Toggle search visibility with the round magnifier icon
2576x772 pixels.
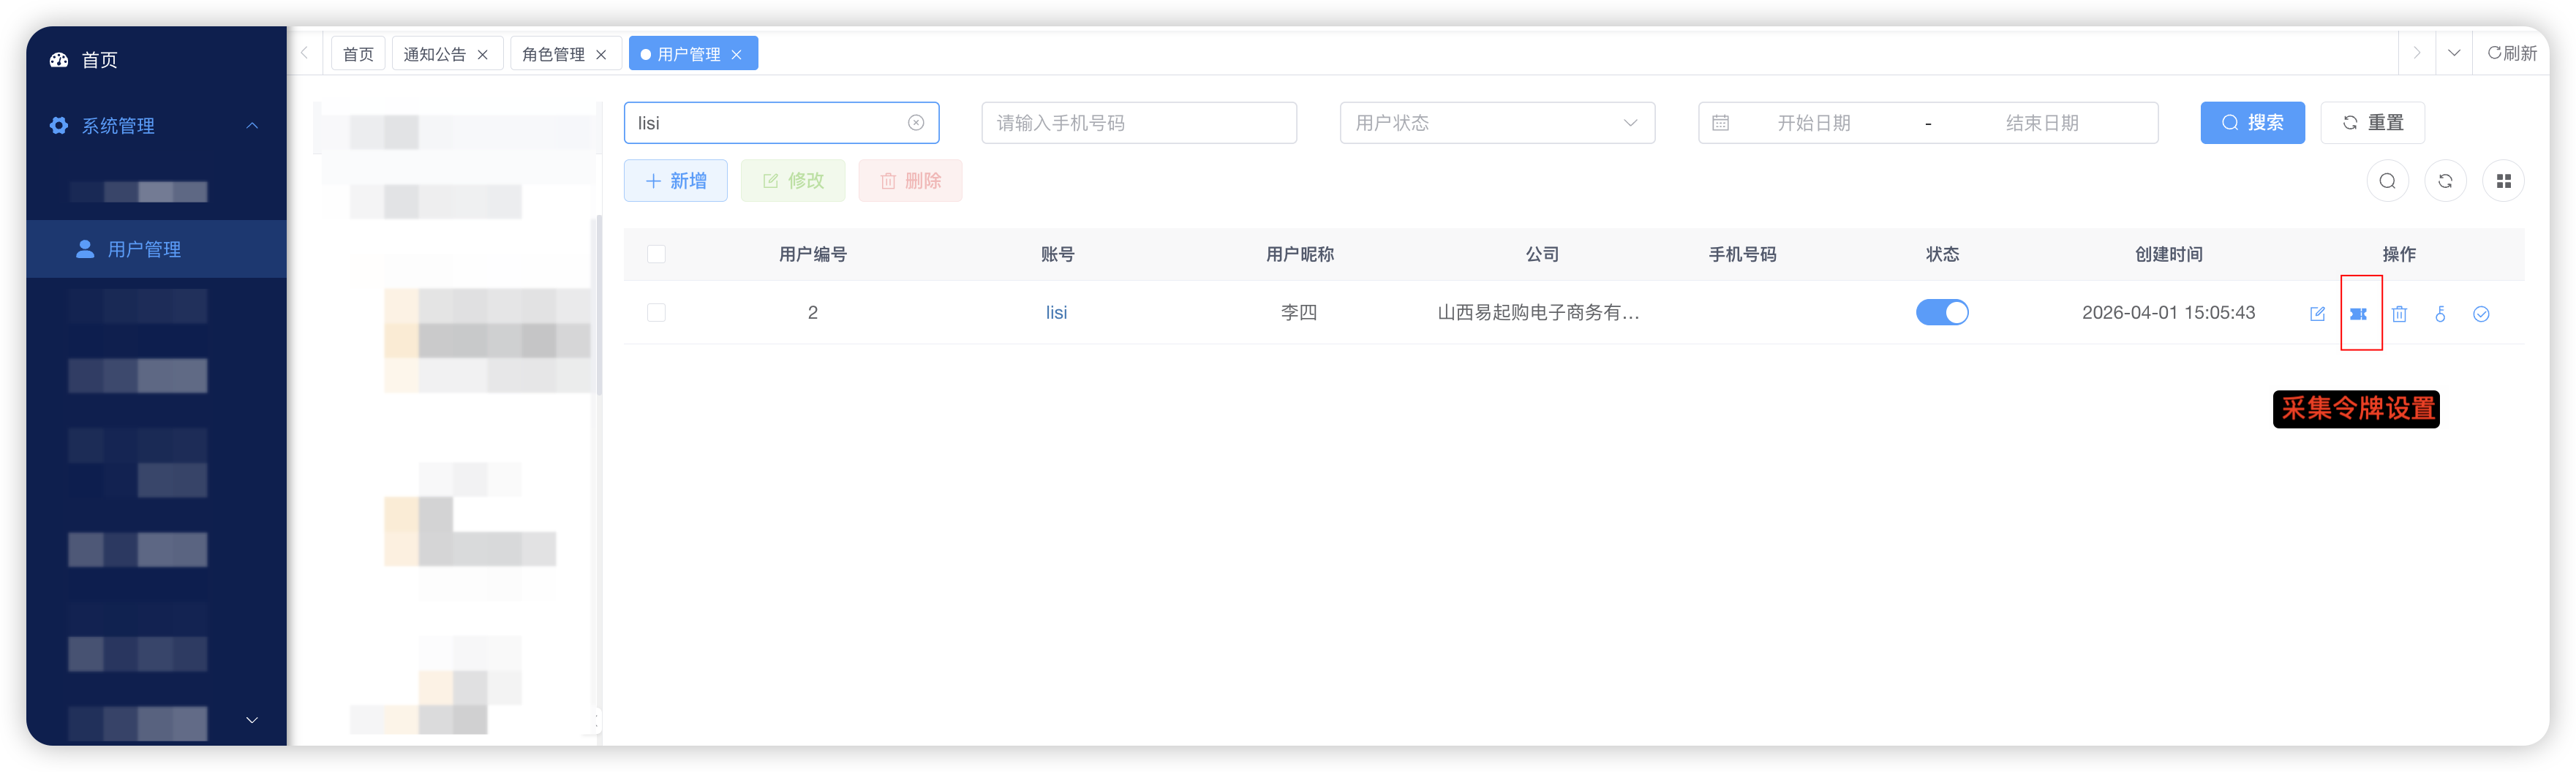pyautogui.click(x=2387, y=181)
